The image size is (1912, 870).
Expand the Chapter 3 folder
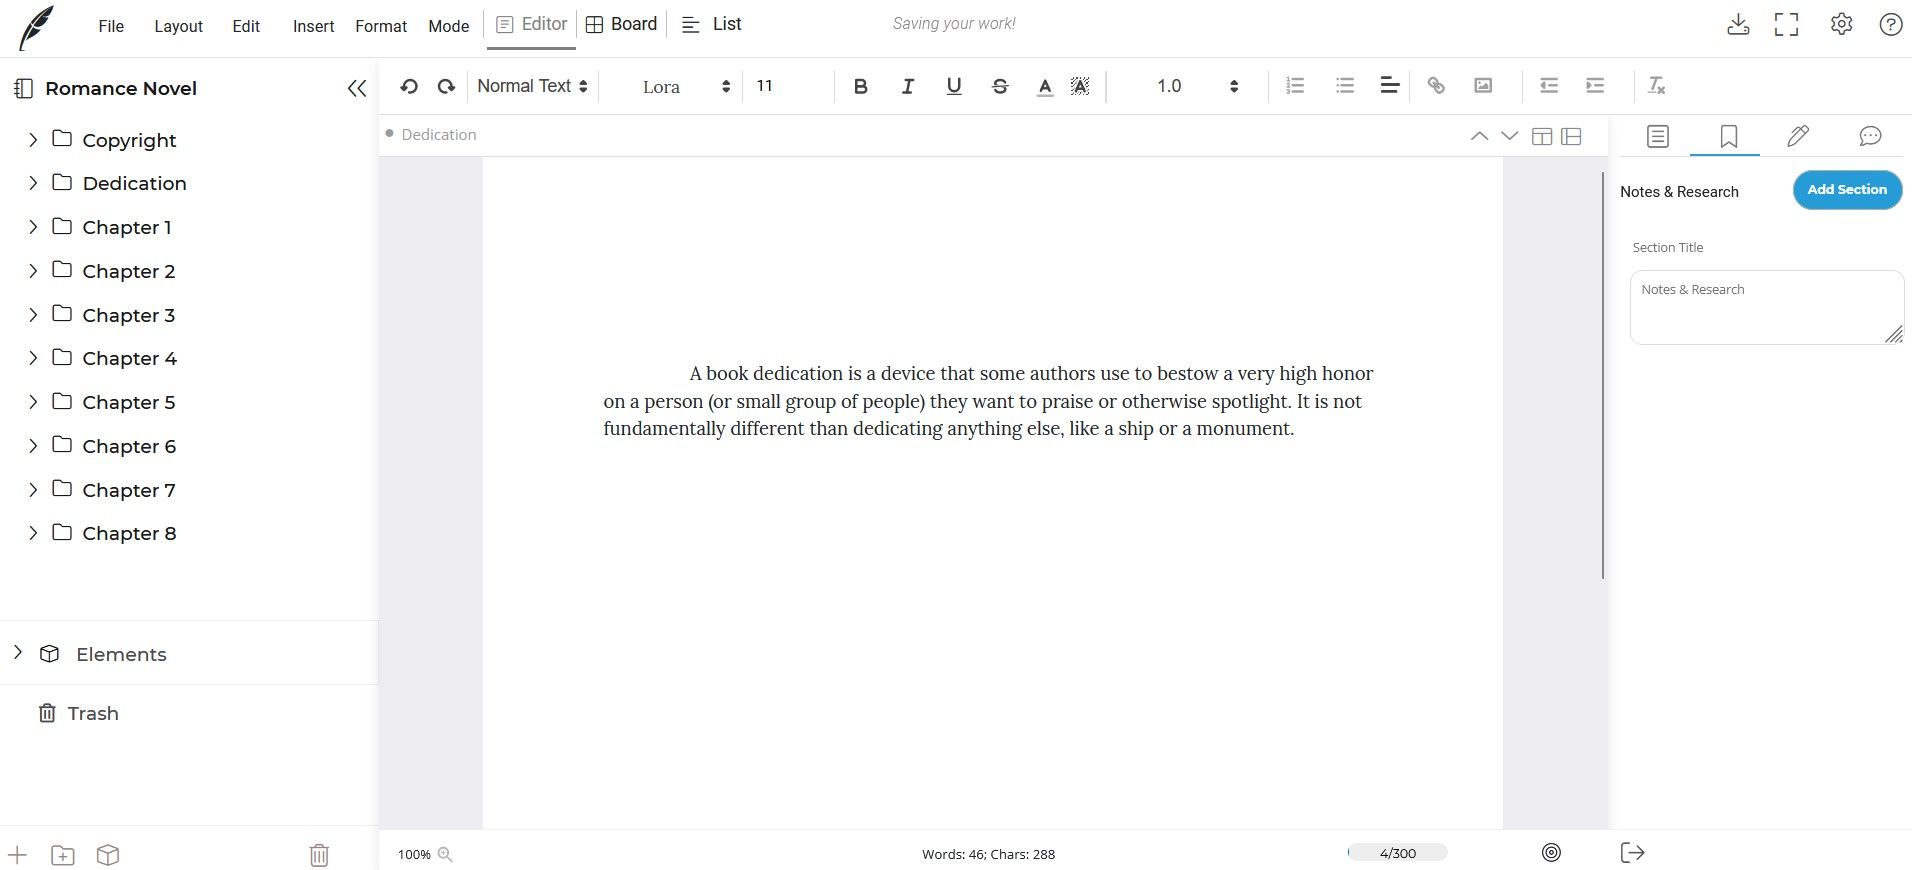pyautogui.click(x=33, y=315)
